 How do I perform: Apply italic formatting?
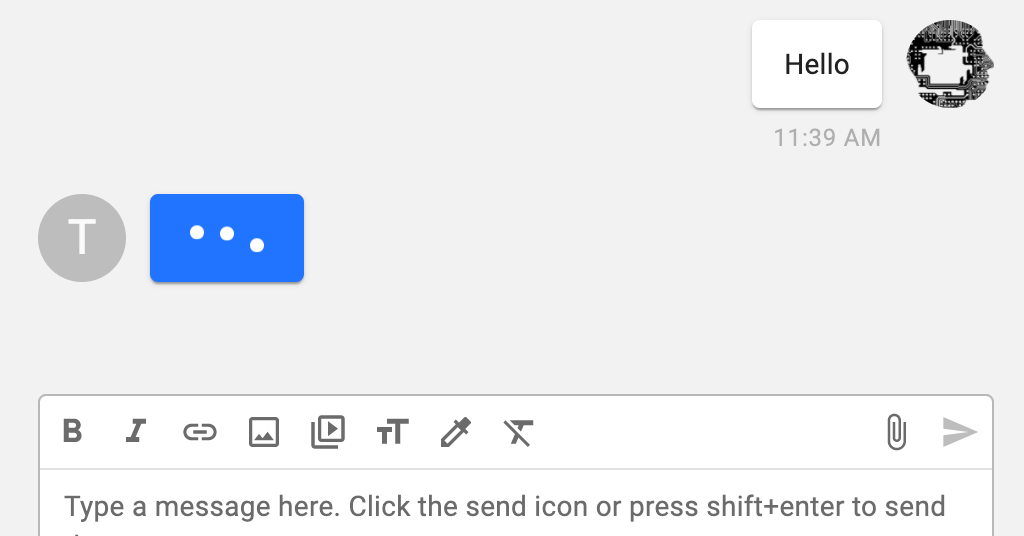[x=136, y=432]
